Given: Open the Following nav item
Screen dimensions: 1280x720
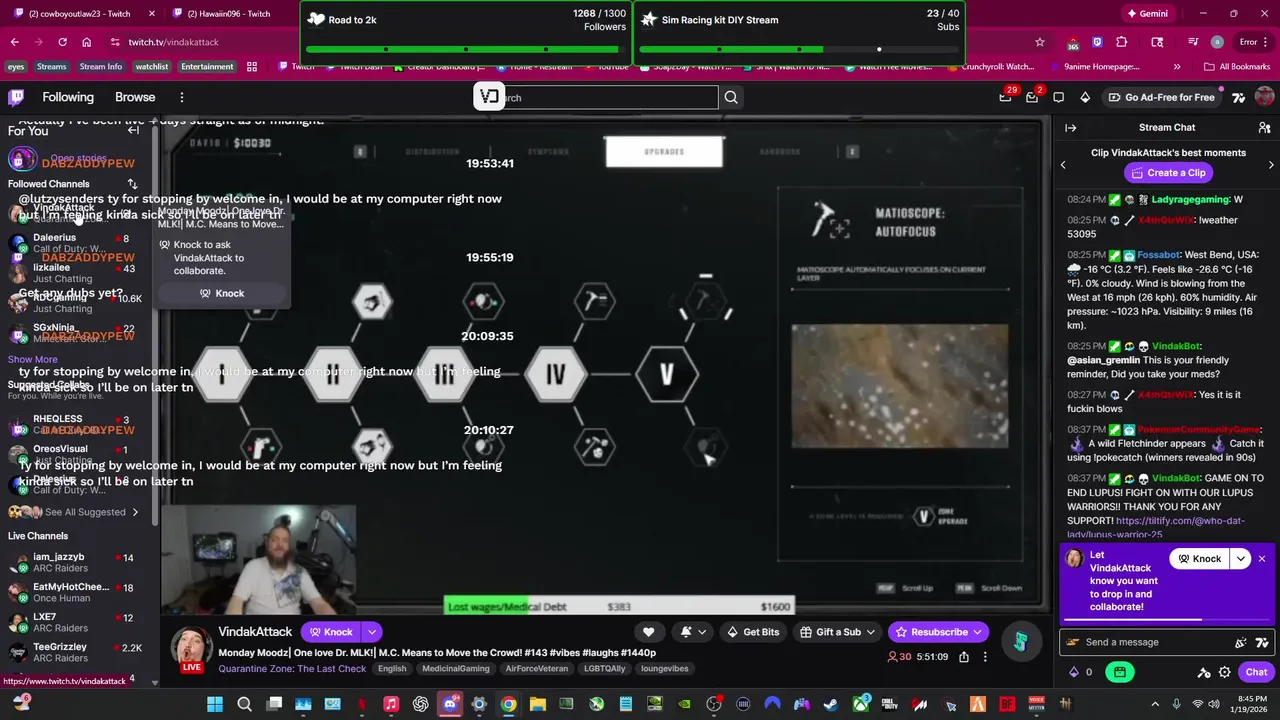Looking at the screenshot, I should click(68, 97).
